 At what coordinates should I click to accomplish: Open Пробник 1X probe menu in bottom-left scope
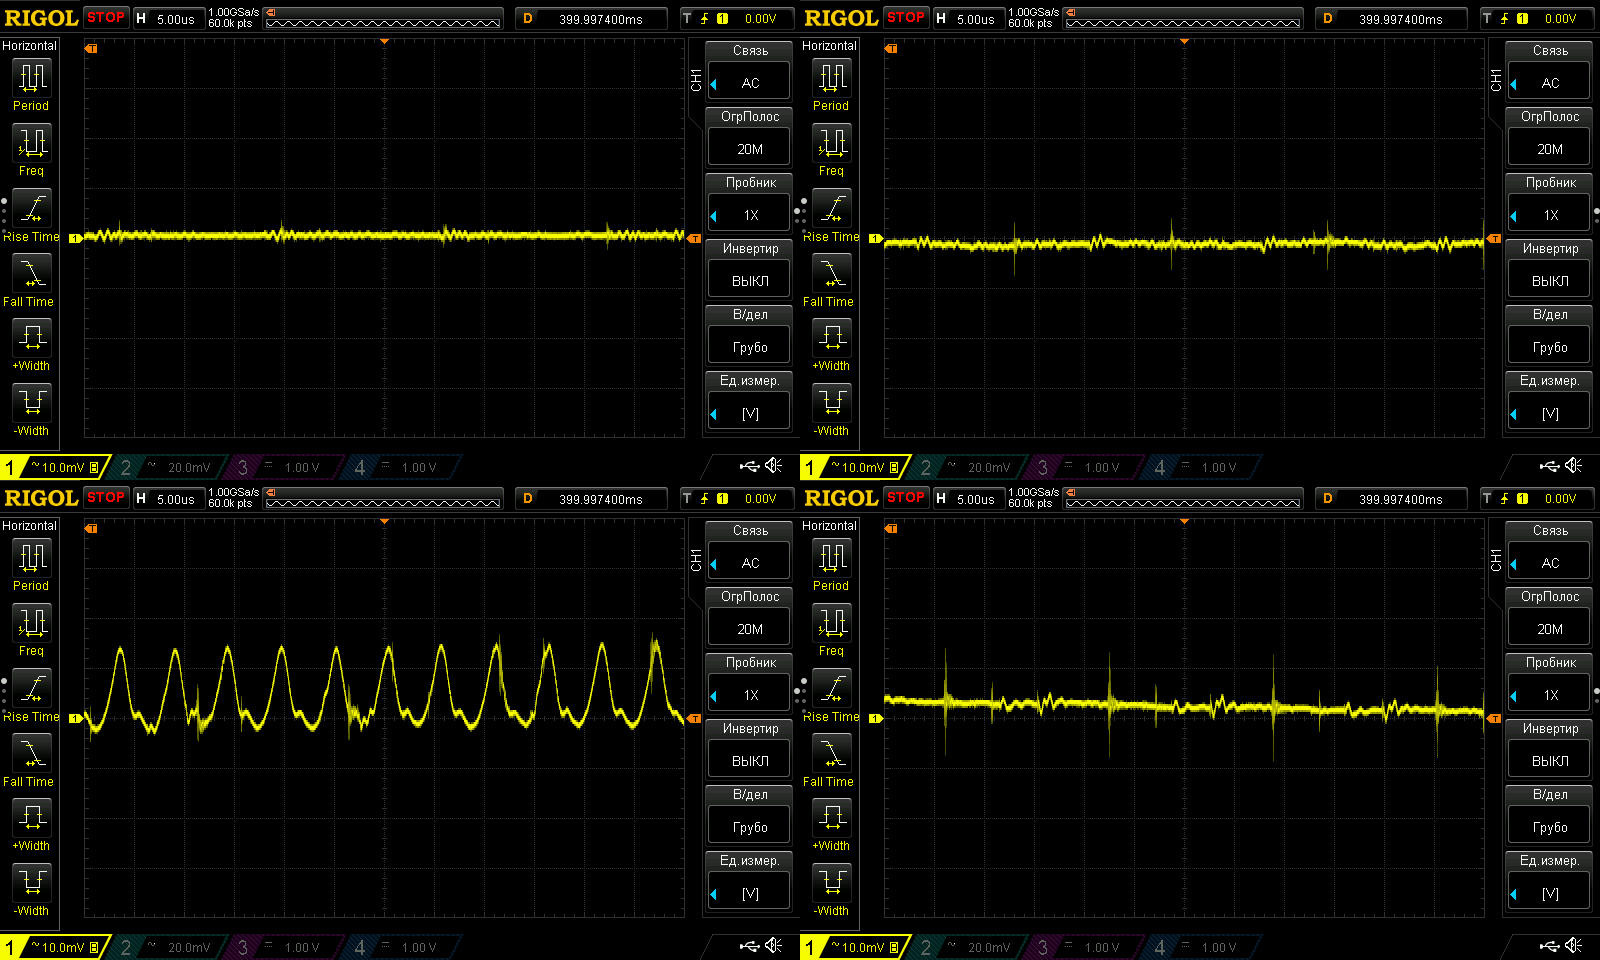click(750, 695)
